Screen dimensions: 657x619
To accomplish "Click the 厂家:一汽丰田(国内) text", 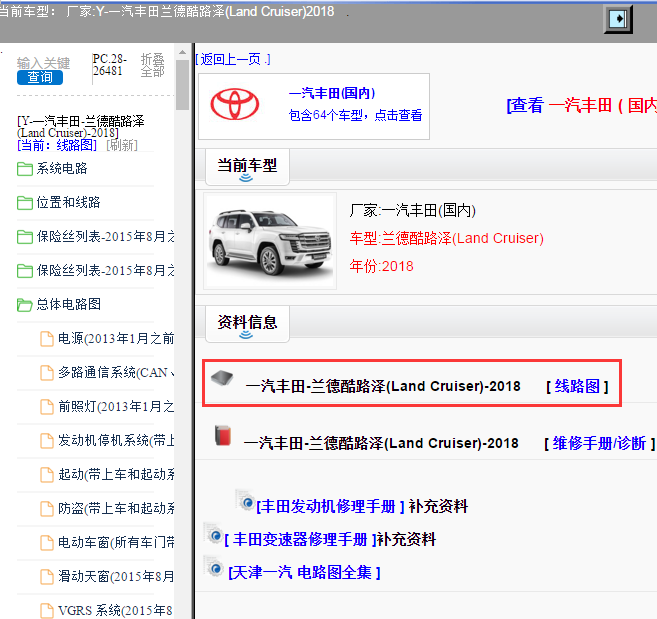I will click(x=413, y=210).
